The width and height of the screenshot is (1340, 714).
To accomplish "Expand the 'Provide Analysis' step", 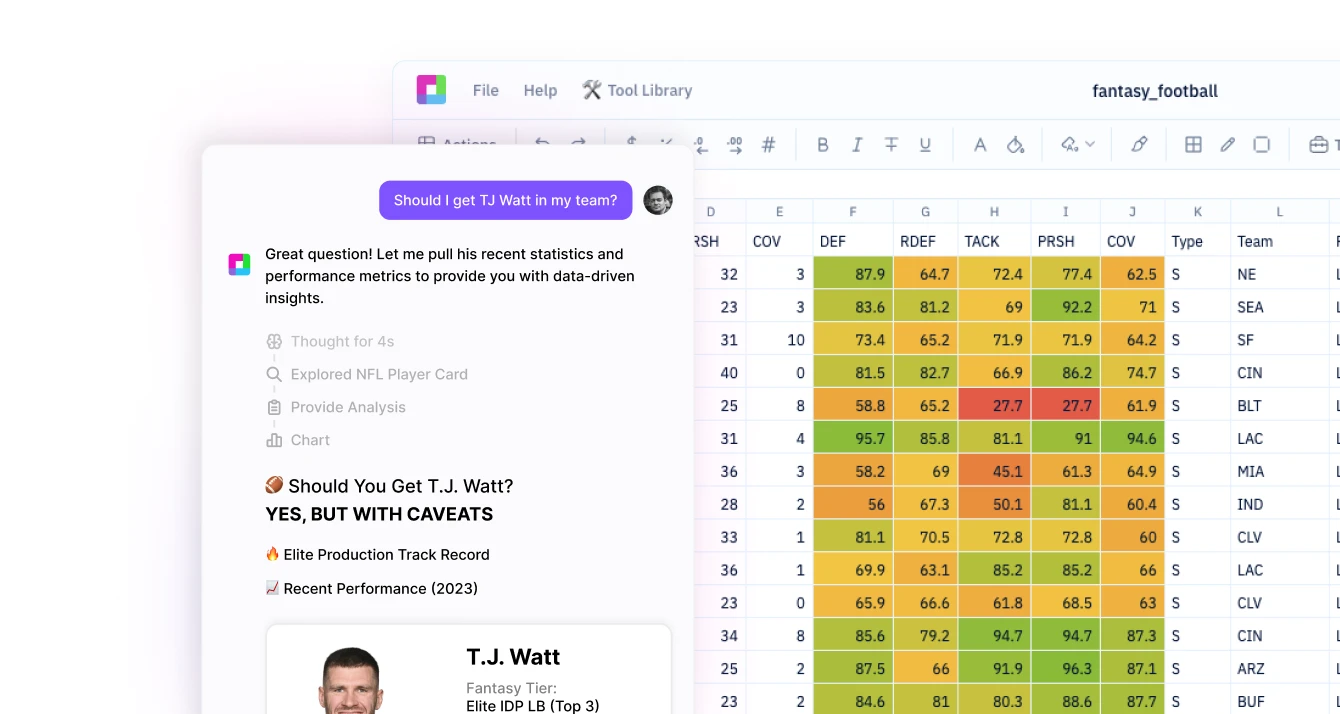I will point(348,407).
